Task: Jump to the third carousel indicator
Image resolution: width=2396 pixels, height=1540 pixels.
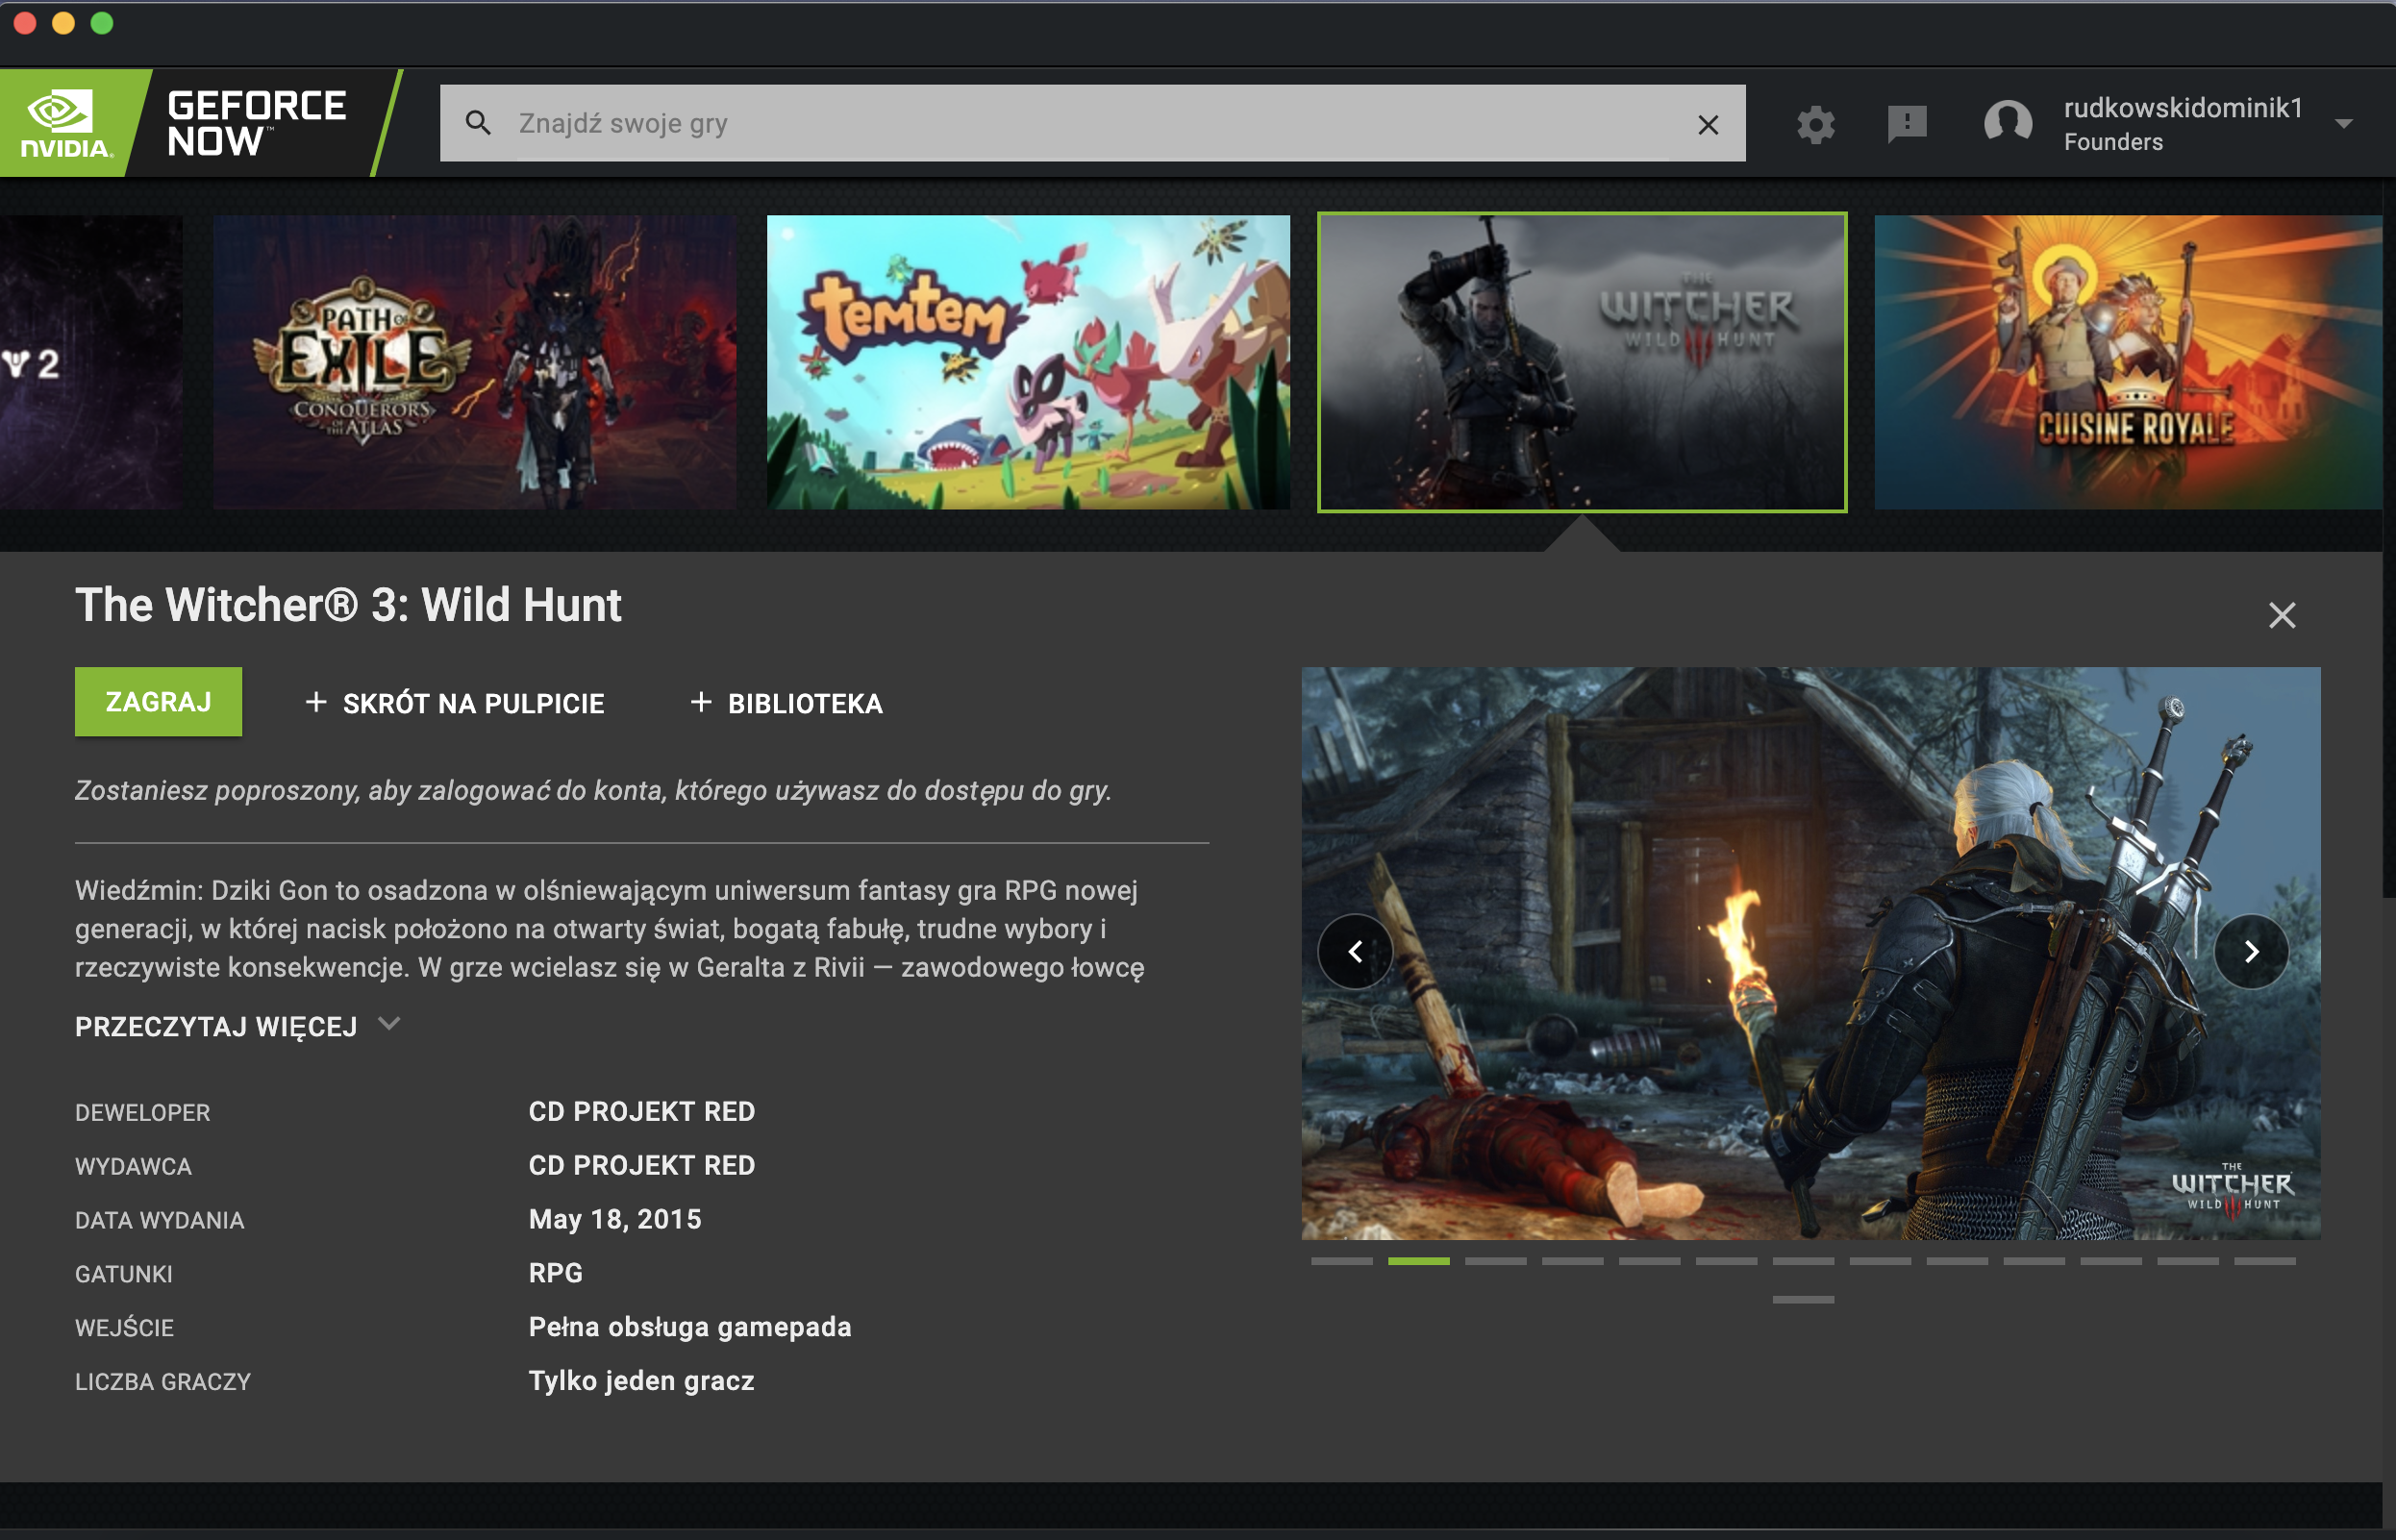Action: click(1495, 1261)
